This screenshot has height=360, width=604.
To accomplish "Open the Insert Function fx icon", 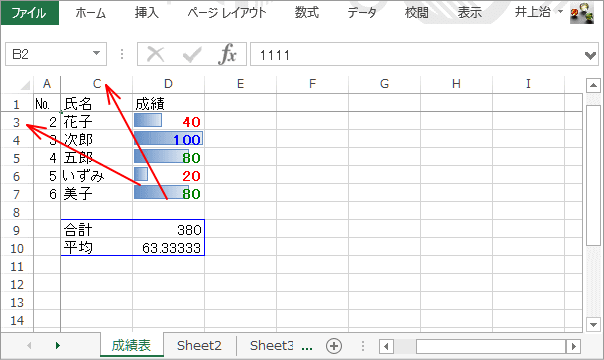I will (x=227, y=54).
